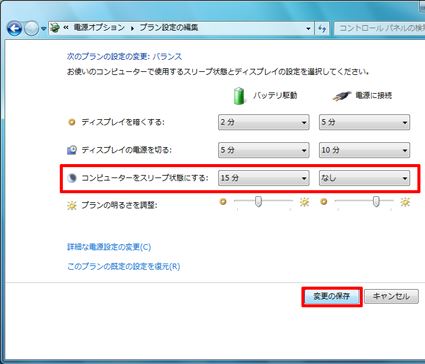Image resolution: width=425 pixels, height=364 pixels.
Task: Open battery dim display dropdown showing 2 分
Action: 264,122
